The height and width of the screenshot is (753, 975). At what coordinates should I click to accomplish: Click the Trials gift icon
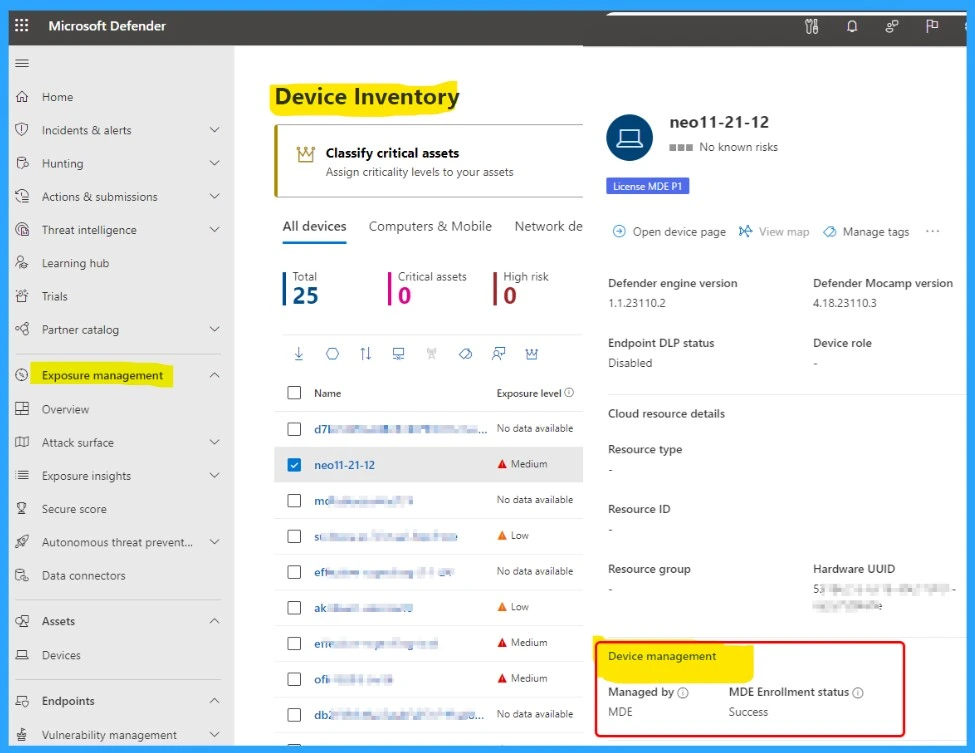[x=22, y=296]
